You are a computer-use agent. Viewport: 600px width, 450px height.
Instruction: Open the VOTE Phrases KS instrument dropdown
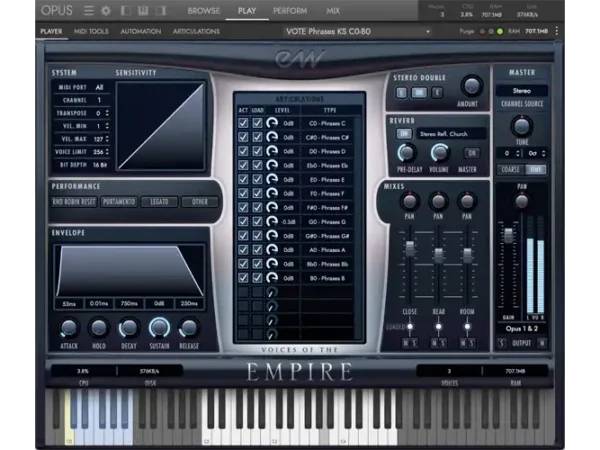(358, 31)
